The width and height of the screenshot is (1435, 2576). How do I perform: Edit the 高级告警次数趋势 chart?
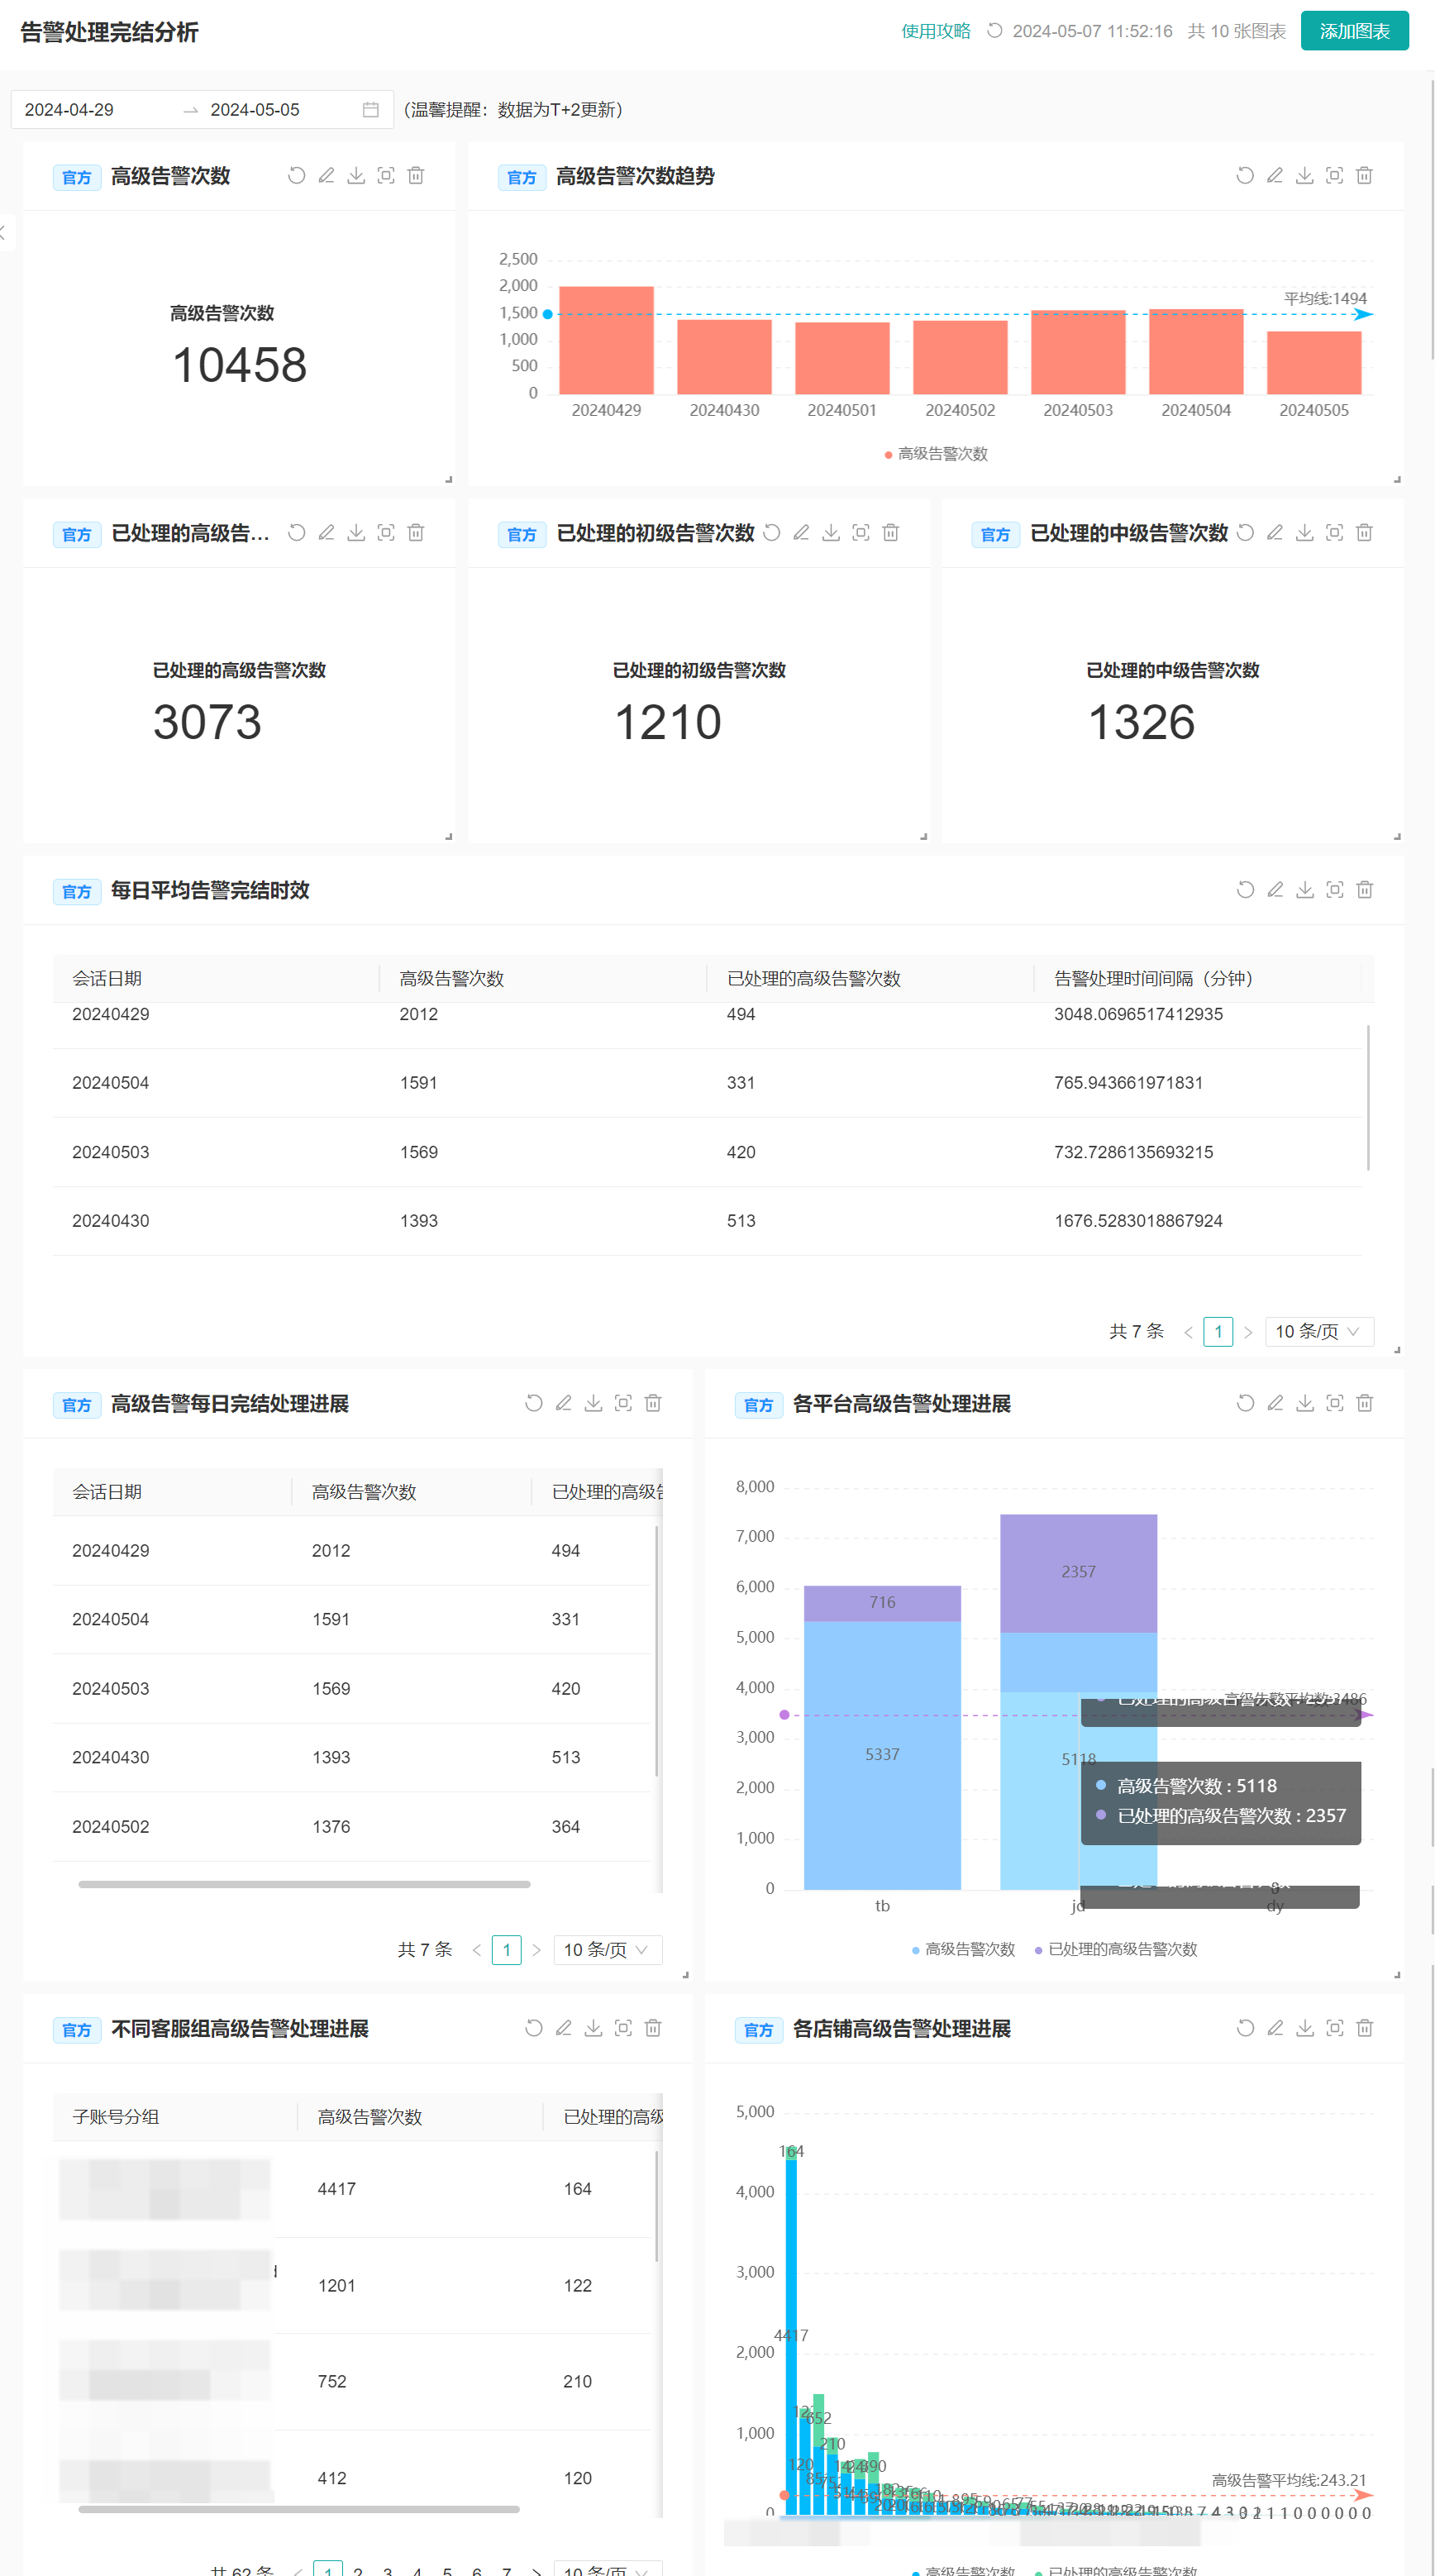click(x=1275, y=176)
